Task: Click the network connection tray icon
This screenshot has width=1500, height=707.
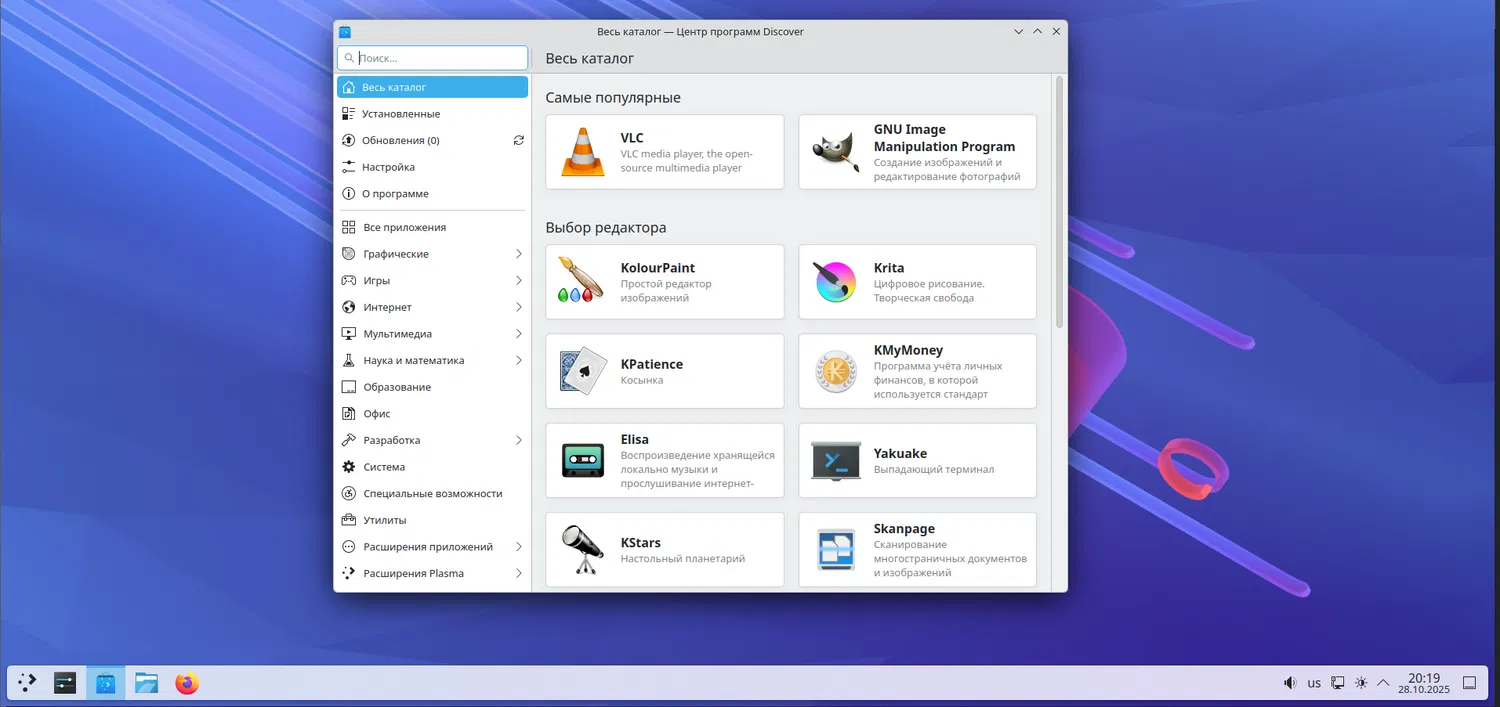Action: pos(1338,683)
